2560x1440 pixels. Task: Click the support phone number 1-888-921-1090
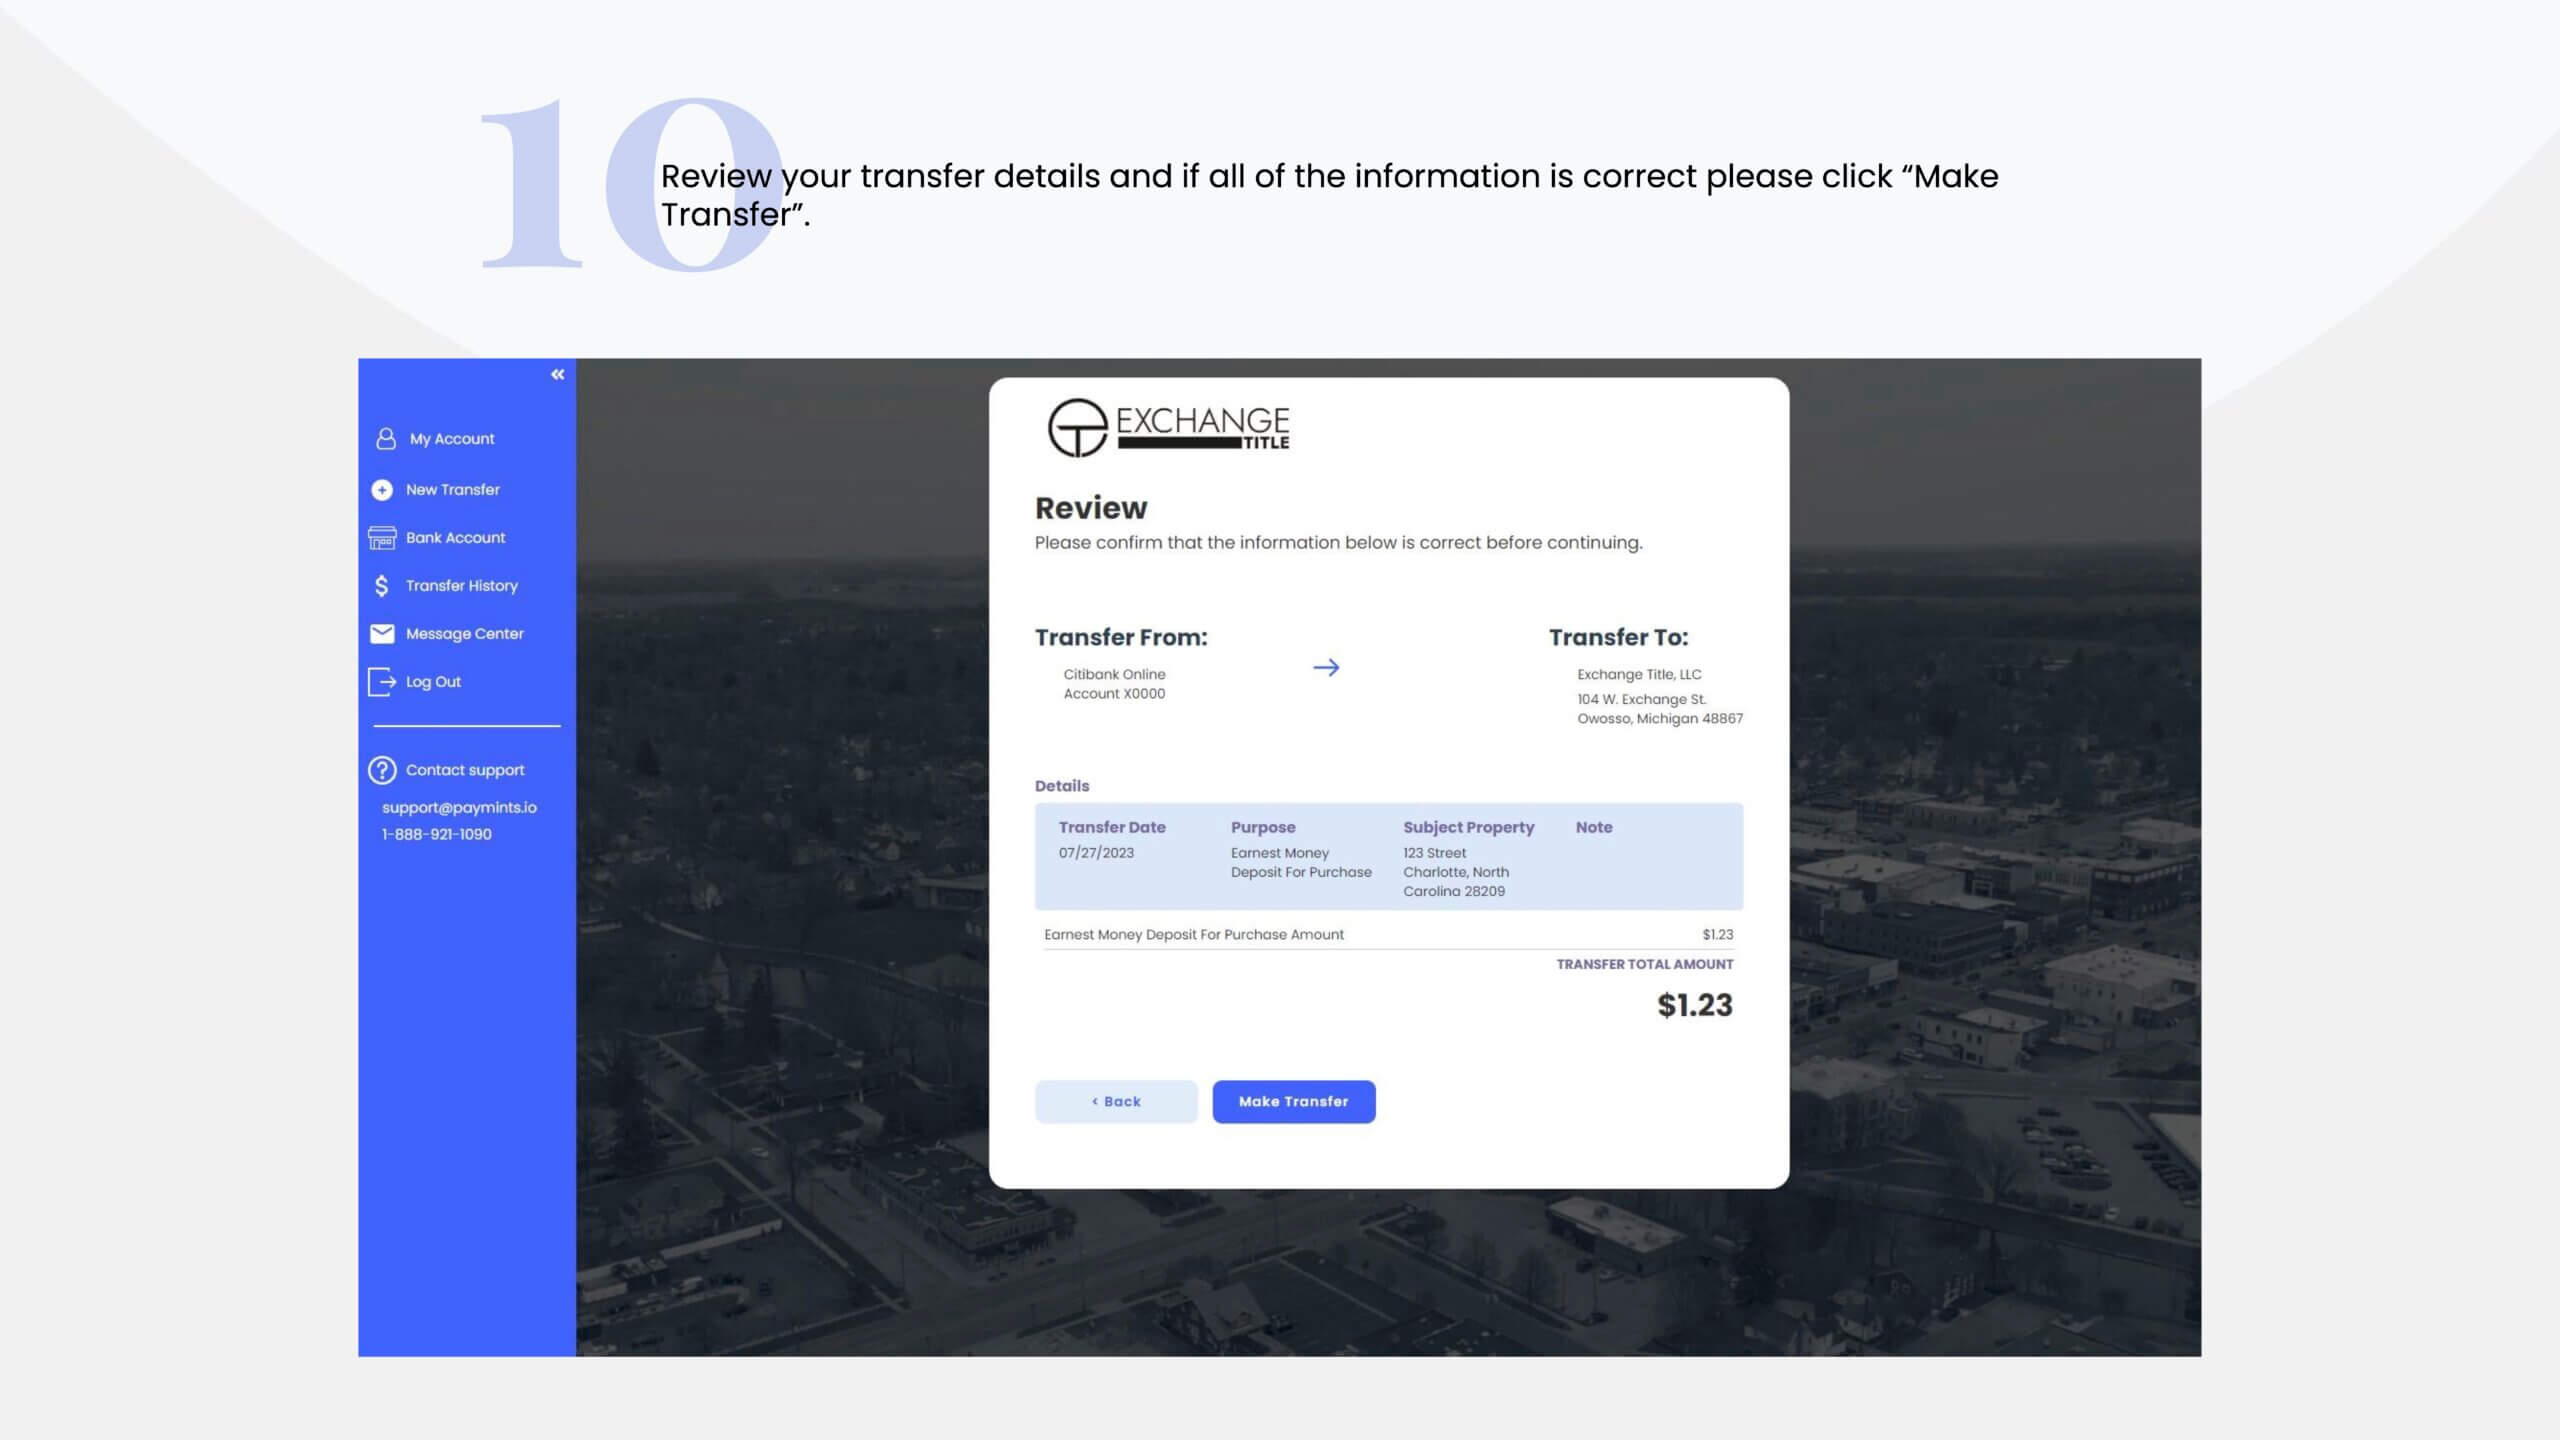[436, 834]
